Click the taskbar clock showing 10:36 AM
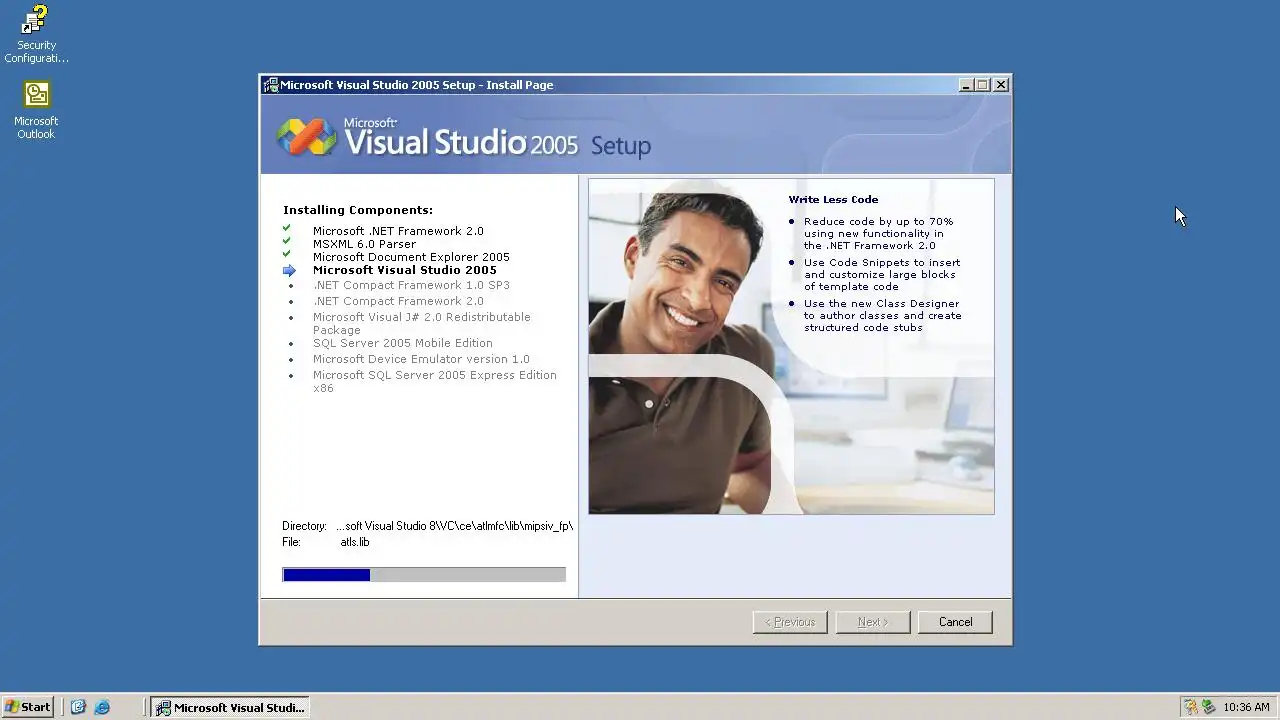Image resolution: width=1280 pixels, height=720 pixels. tap(1246, 707)
